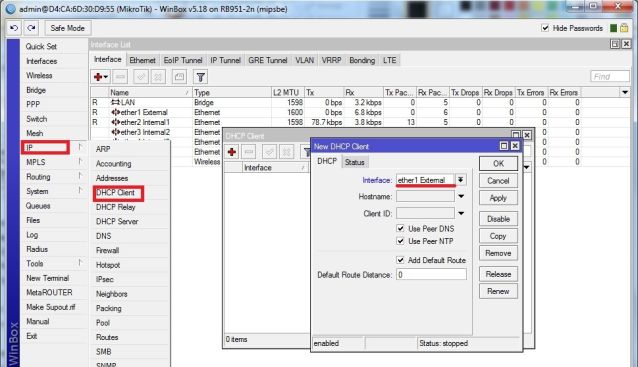Image resolution: width=638 pixels, height=367 pixels.
Task: Add DHCP client with red plus button
Action: [x=232, y=152]
